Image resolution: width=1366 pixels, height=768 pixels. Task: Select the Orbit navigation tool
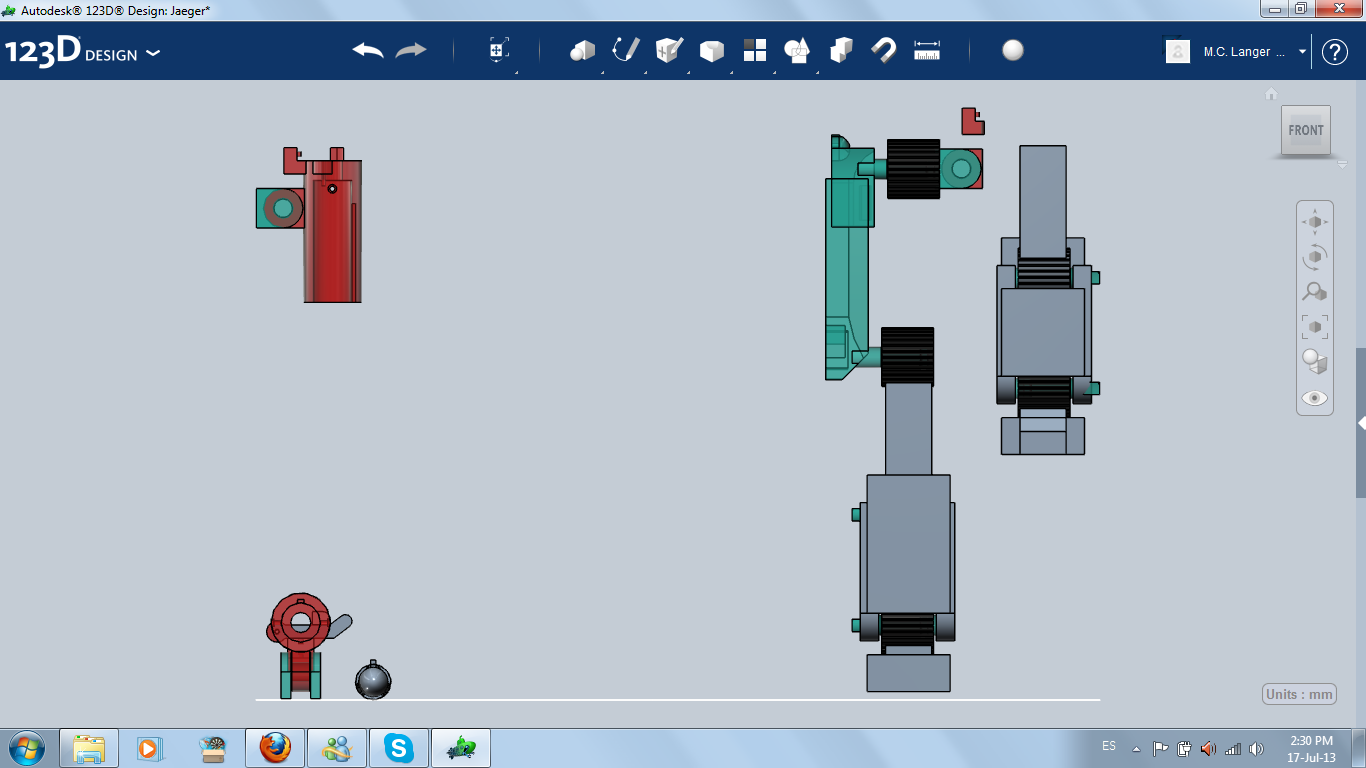pyautogui.click(x=1314, y=257)
